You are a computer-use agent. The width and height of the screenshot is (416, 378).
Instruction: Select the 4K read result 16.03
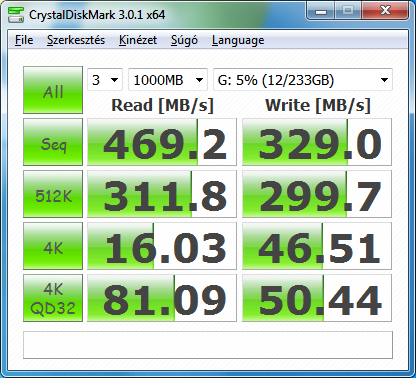pos(162,246)
